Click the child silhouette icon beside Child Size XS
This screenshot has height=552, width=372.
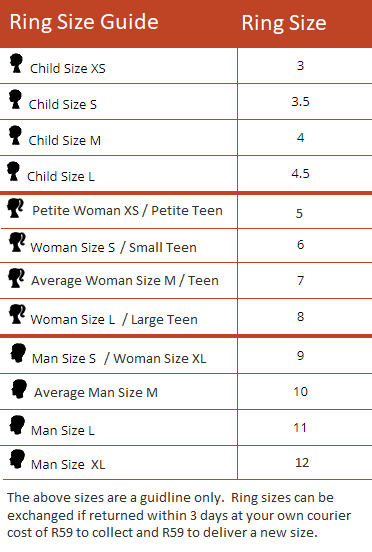pos(16,63)
